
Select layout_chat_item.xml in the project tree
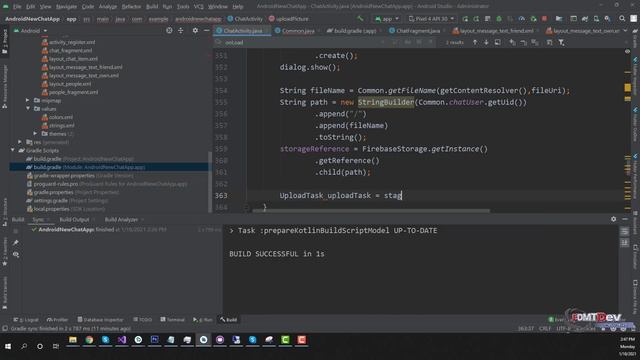coord(73,59)
